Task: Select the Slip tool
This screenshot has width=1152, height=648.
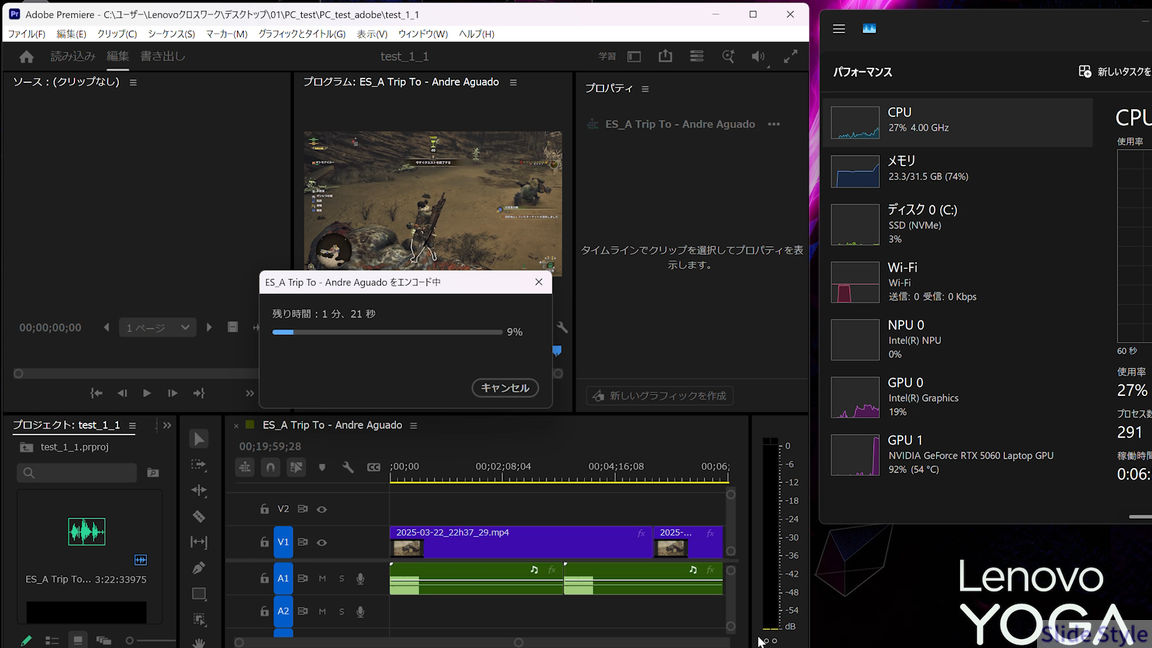Action: [198, 542]
